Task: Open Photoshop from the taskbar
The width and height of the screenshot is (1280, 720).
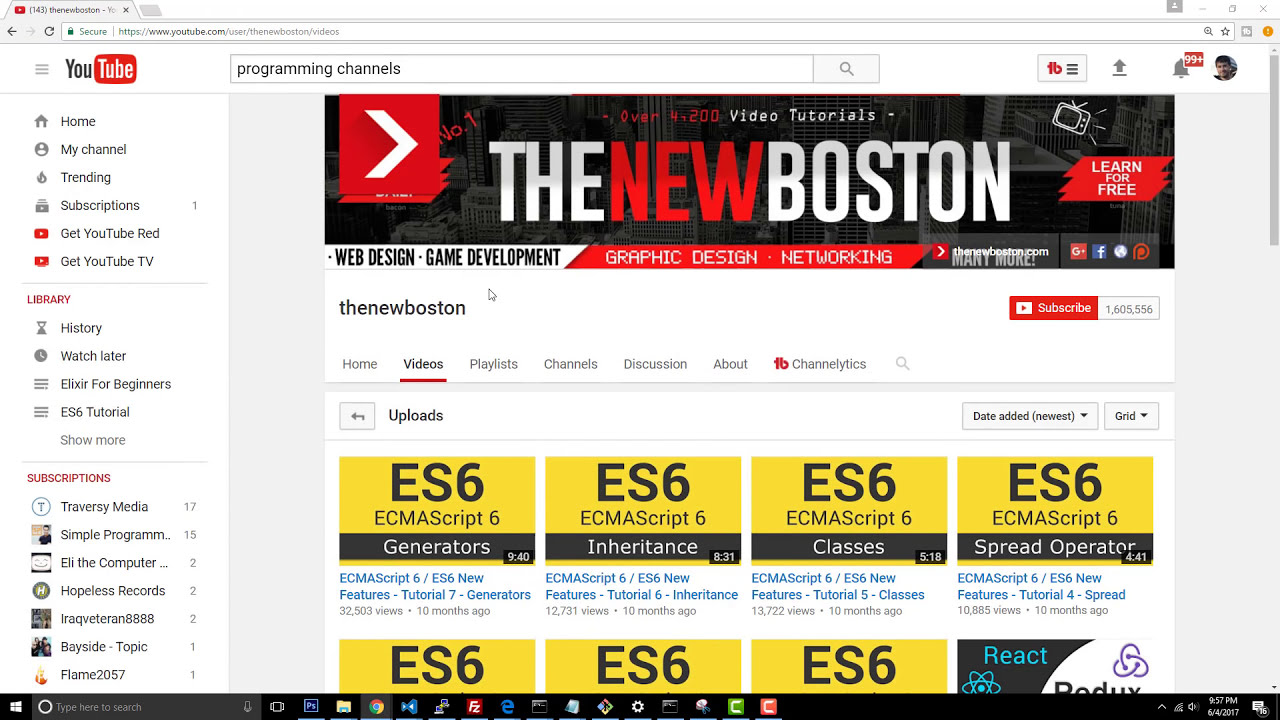Action: point(310,707)
